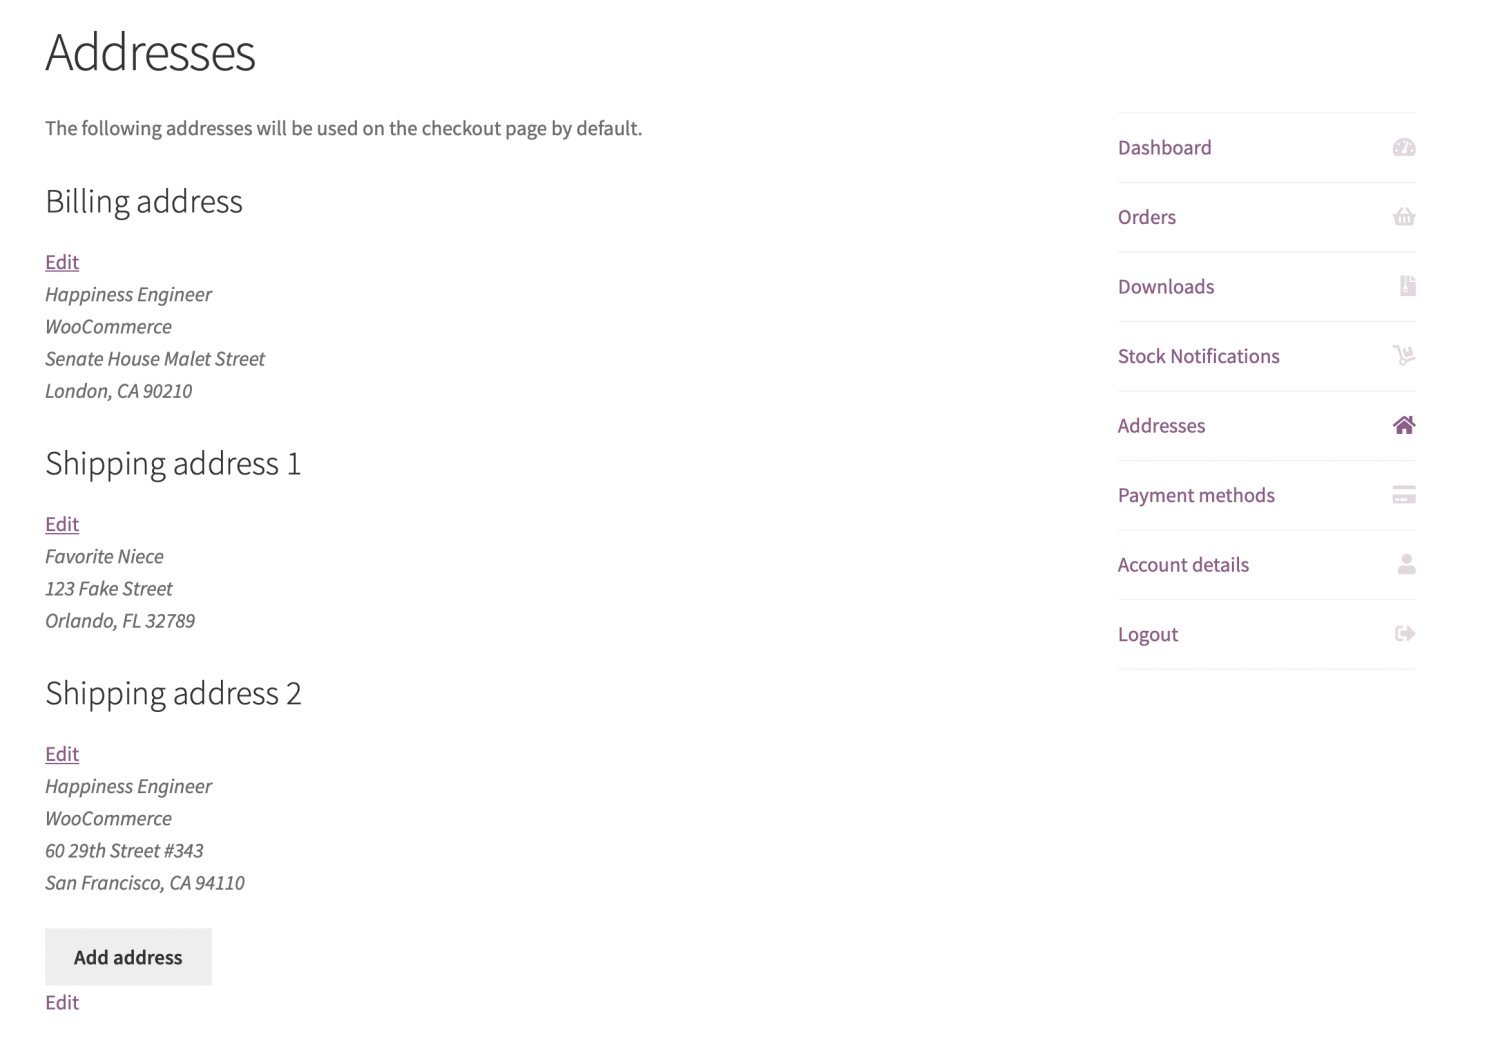Click the Logout exit icon
The image size is (1500, 1050).
pyautogui.click(x=1404, y=633)
